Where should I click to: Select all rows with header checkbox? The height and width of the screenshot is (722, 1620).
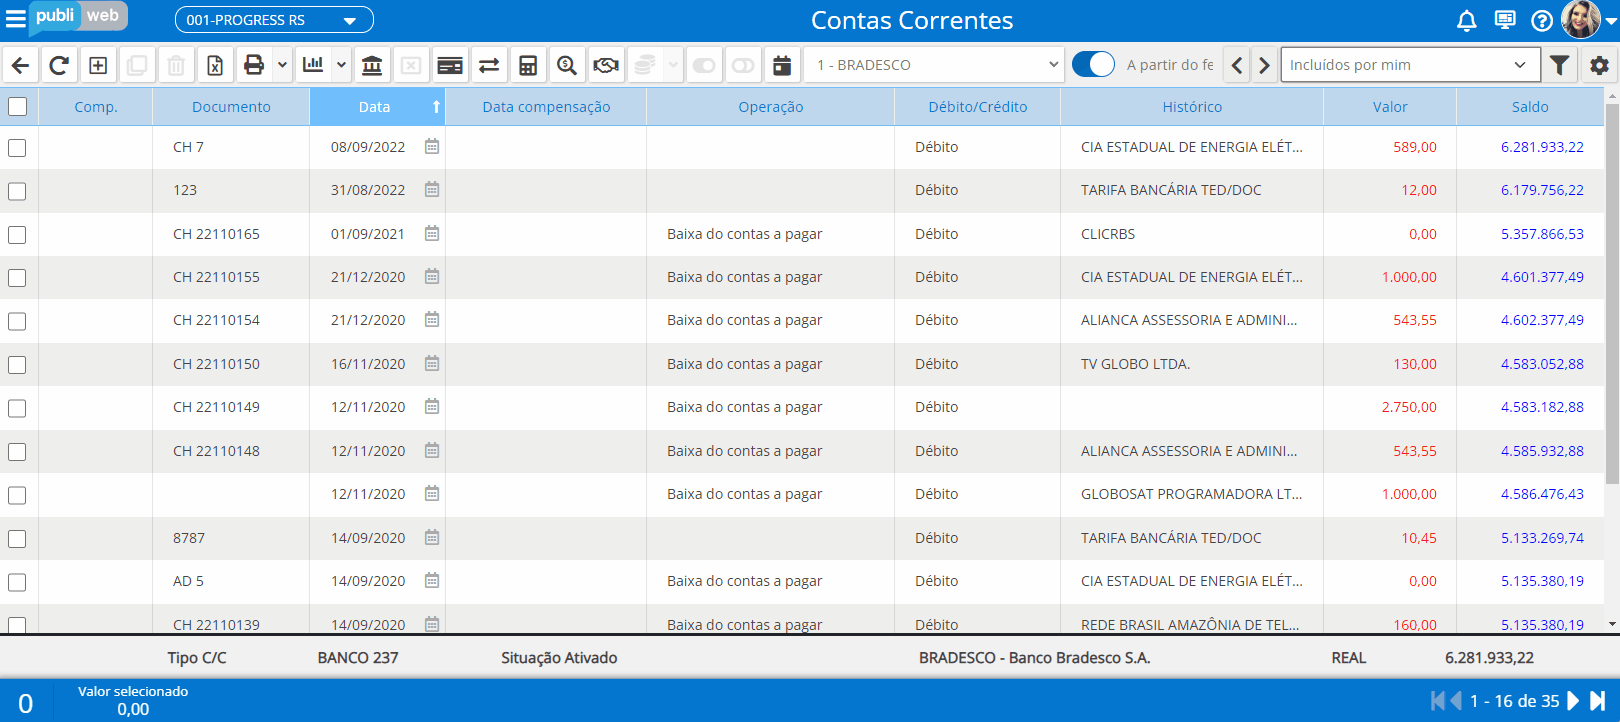tap(18, 106)
